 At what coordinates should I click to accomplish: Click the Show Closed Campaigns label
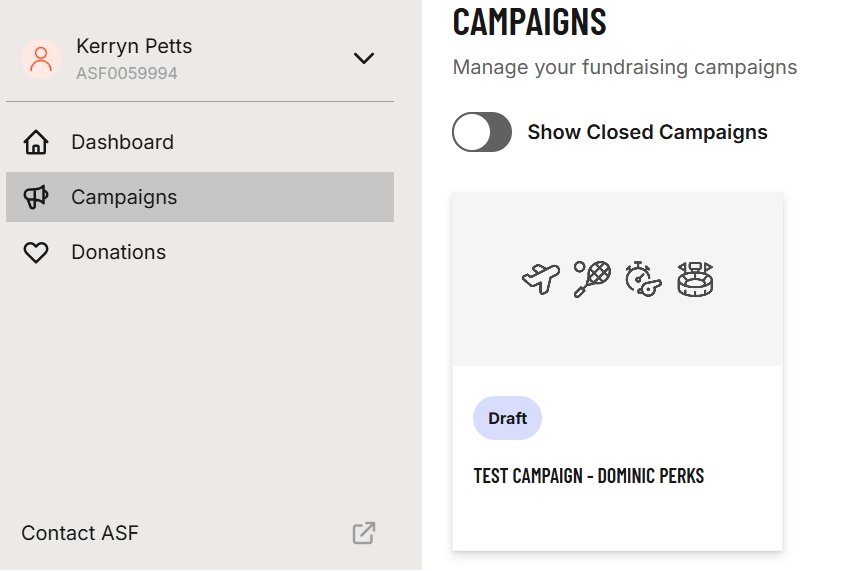[x=647, y=132]
